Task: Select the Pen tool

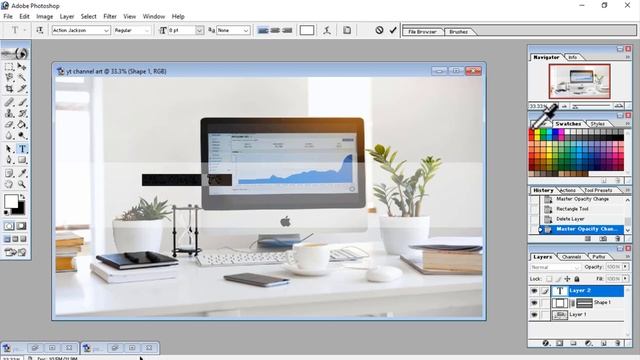Action: click(9, 160)
